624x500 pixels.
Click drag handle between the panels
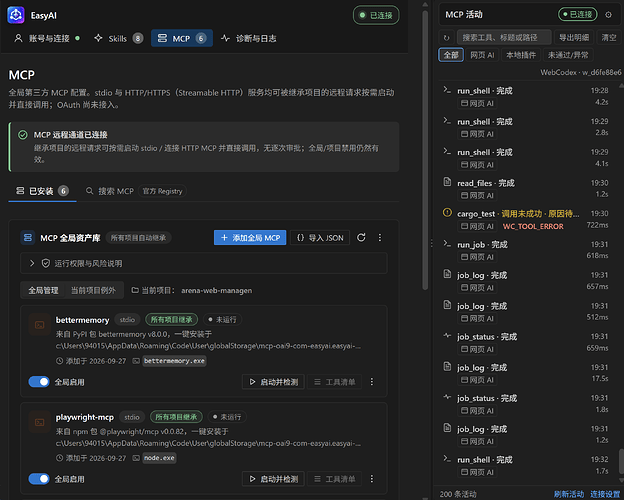pyautogui.click(x=432, y=243)
